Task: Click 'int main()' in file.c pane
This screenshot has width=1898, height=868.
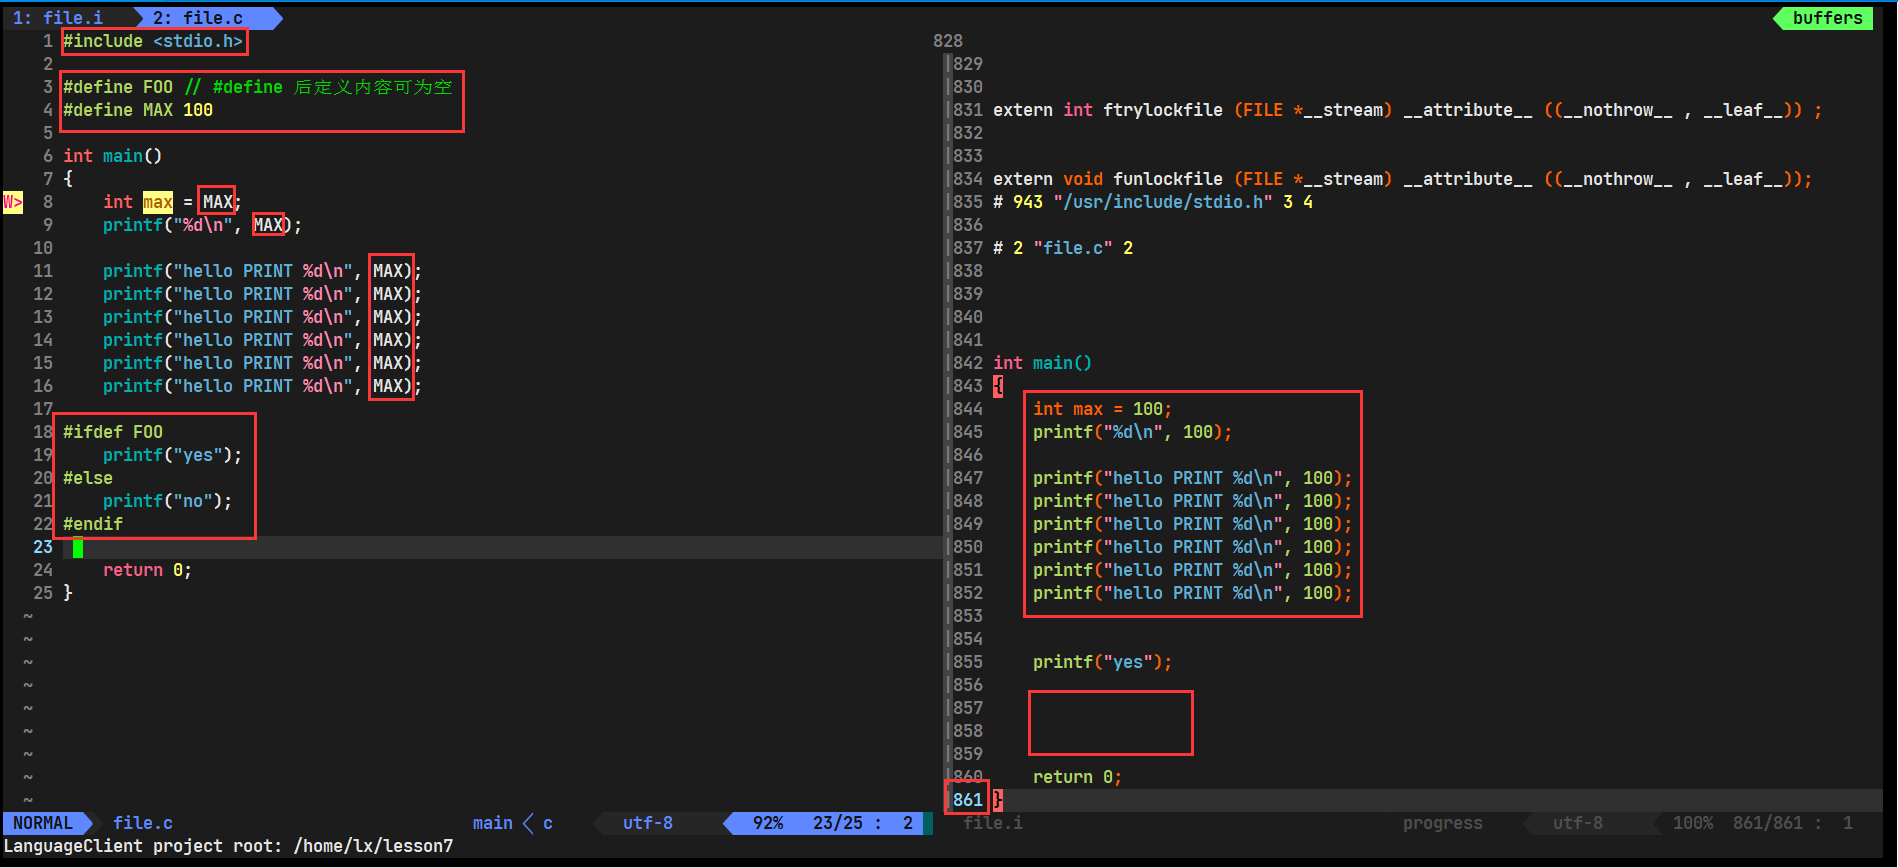Action: pyautogui.click(x=112, y=156)
